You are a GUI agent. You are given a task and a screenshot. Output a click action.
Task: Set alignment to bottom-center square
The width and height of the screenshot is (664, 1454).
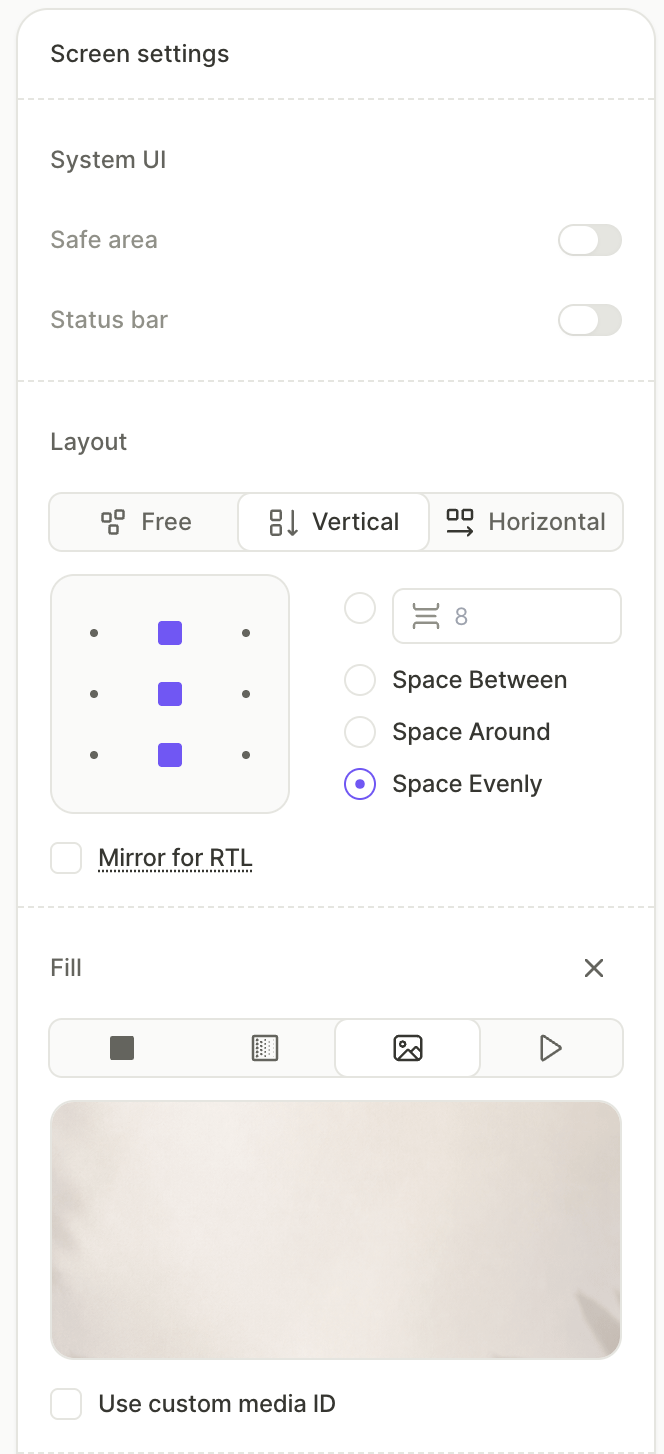[170, 755]
